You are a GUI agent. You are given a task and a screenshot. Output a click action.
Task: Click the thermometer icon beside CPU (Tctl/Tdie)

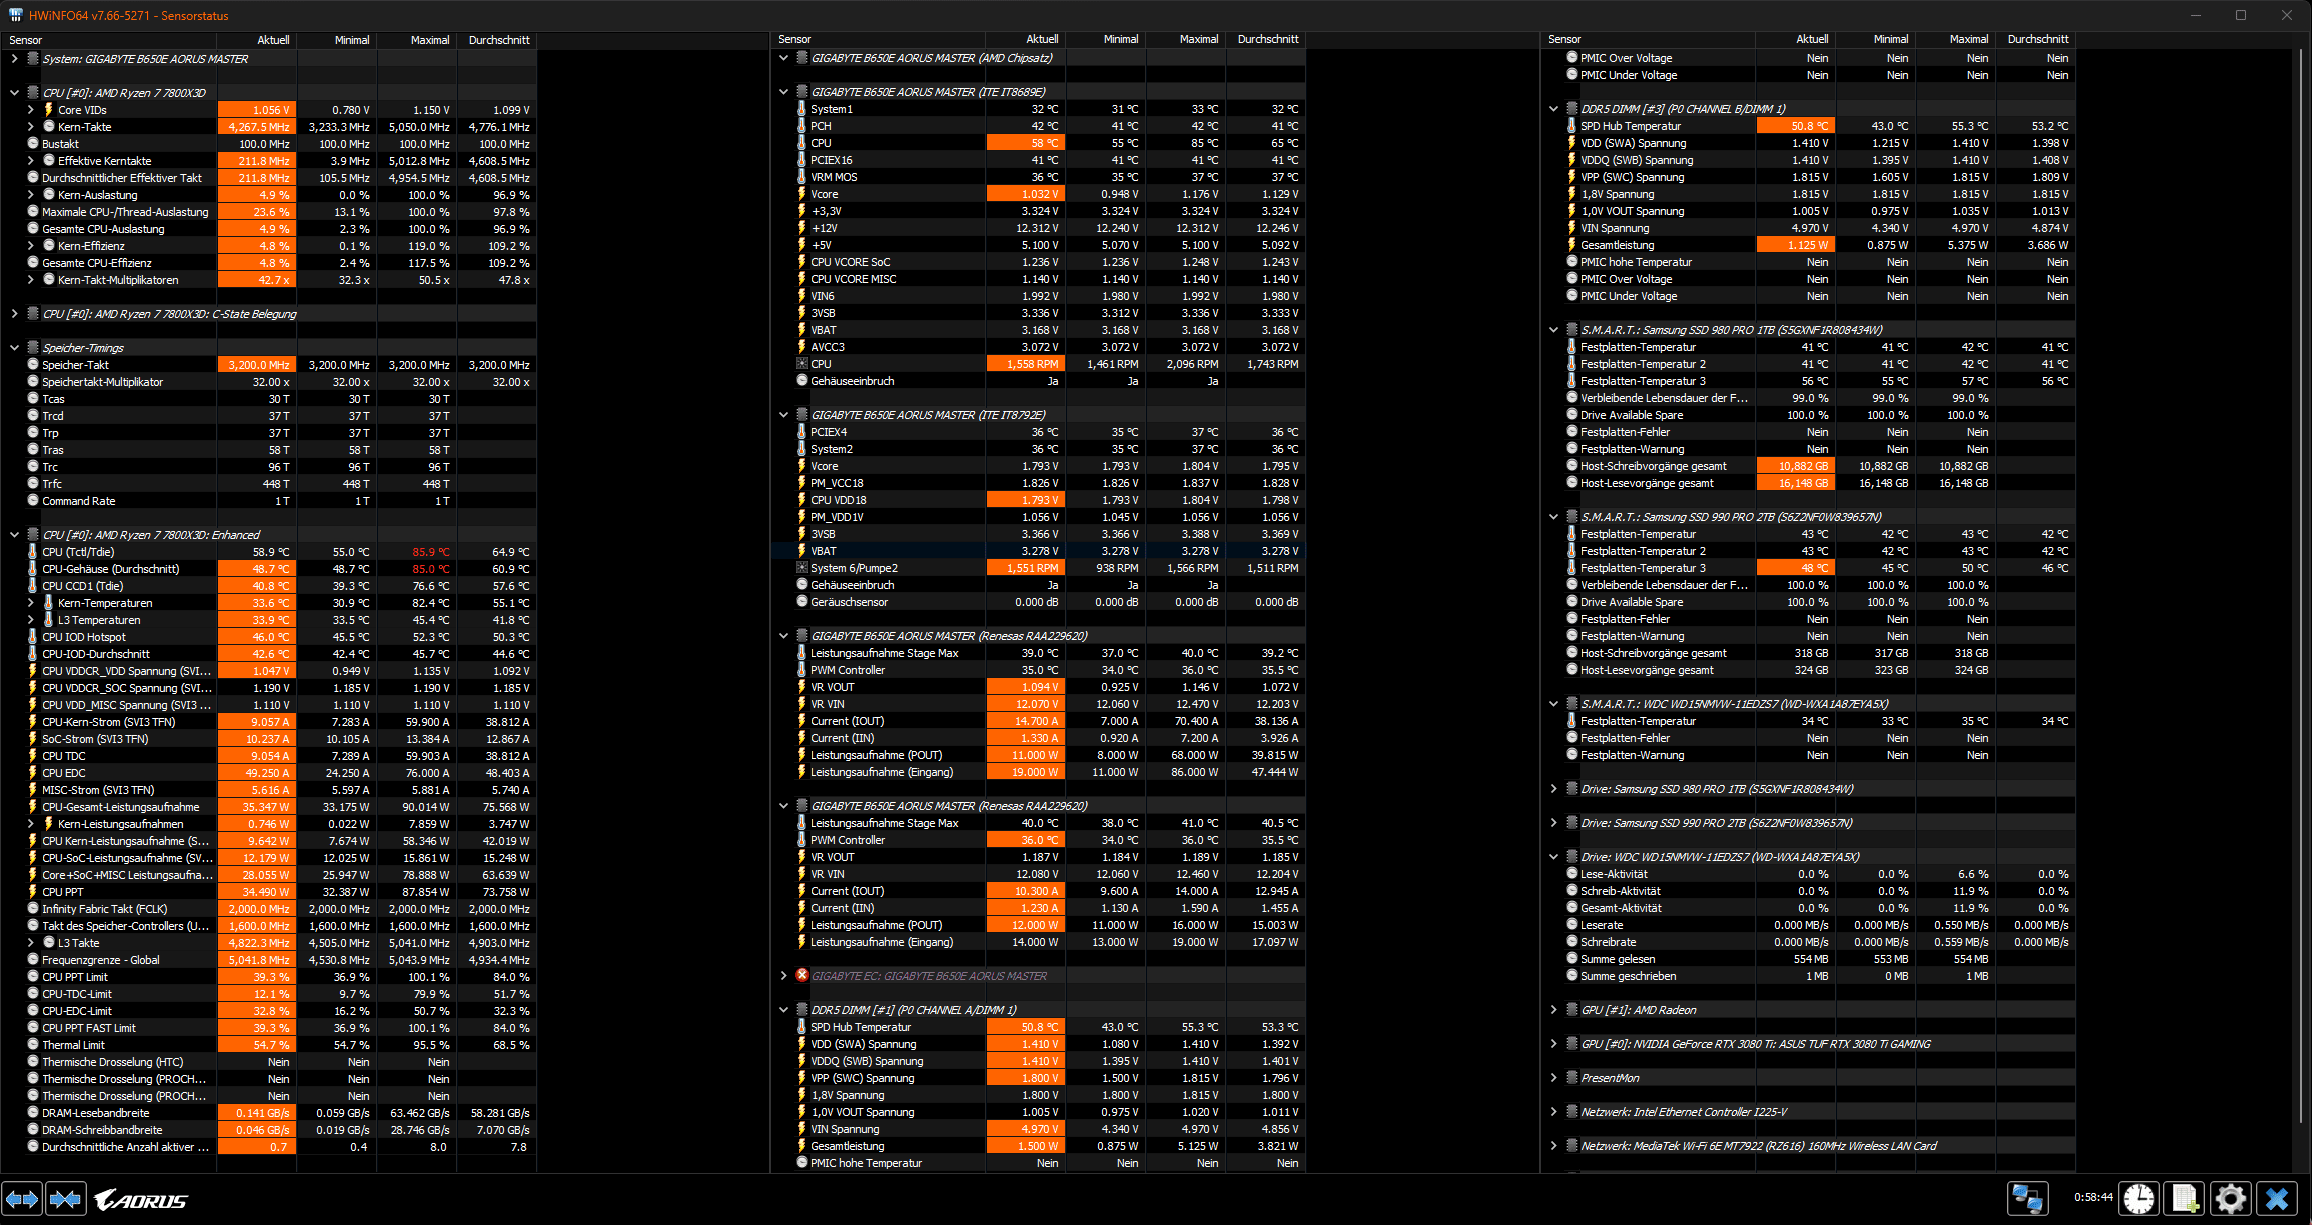click(x=33, y=552)
